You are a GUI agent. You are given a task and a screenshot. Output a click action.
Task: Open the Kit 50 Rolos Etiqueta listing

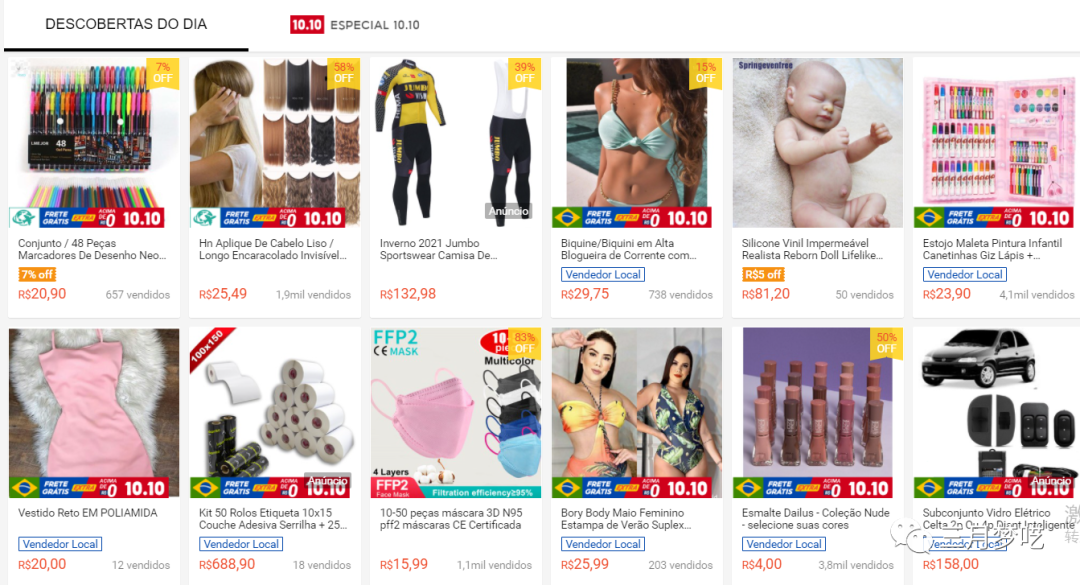(x=273, y=519)
